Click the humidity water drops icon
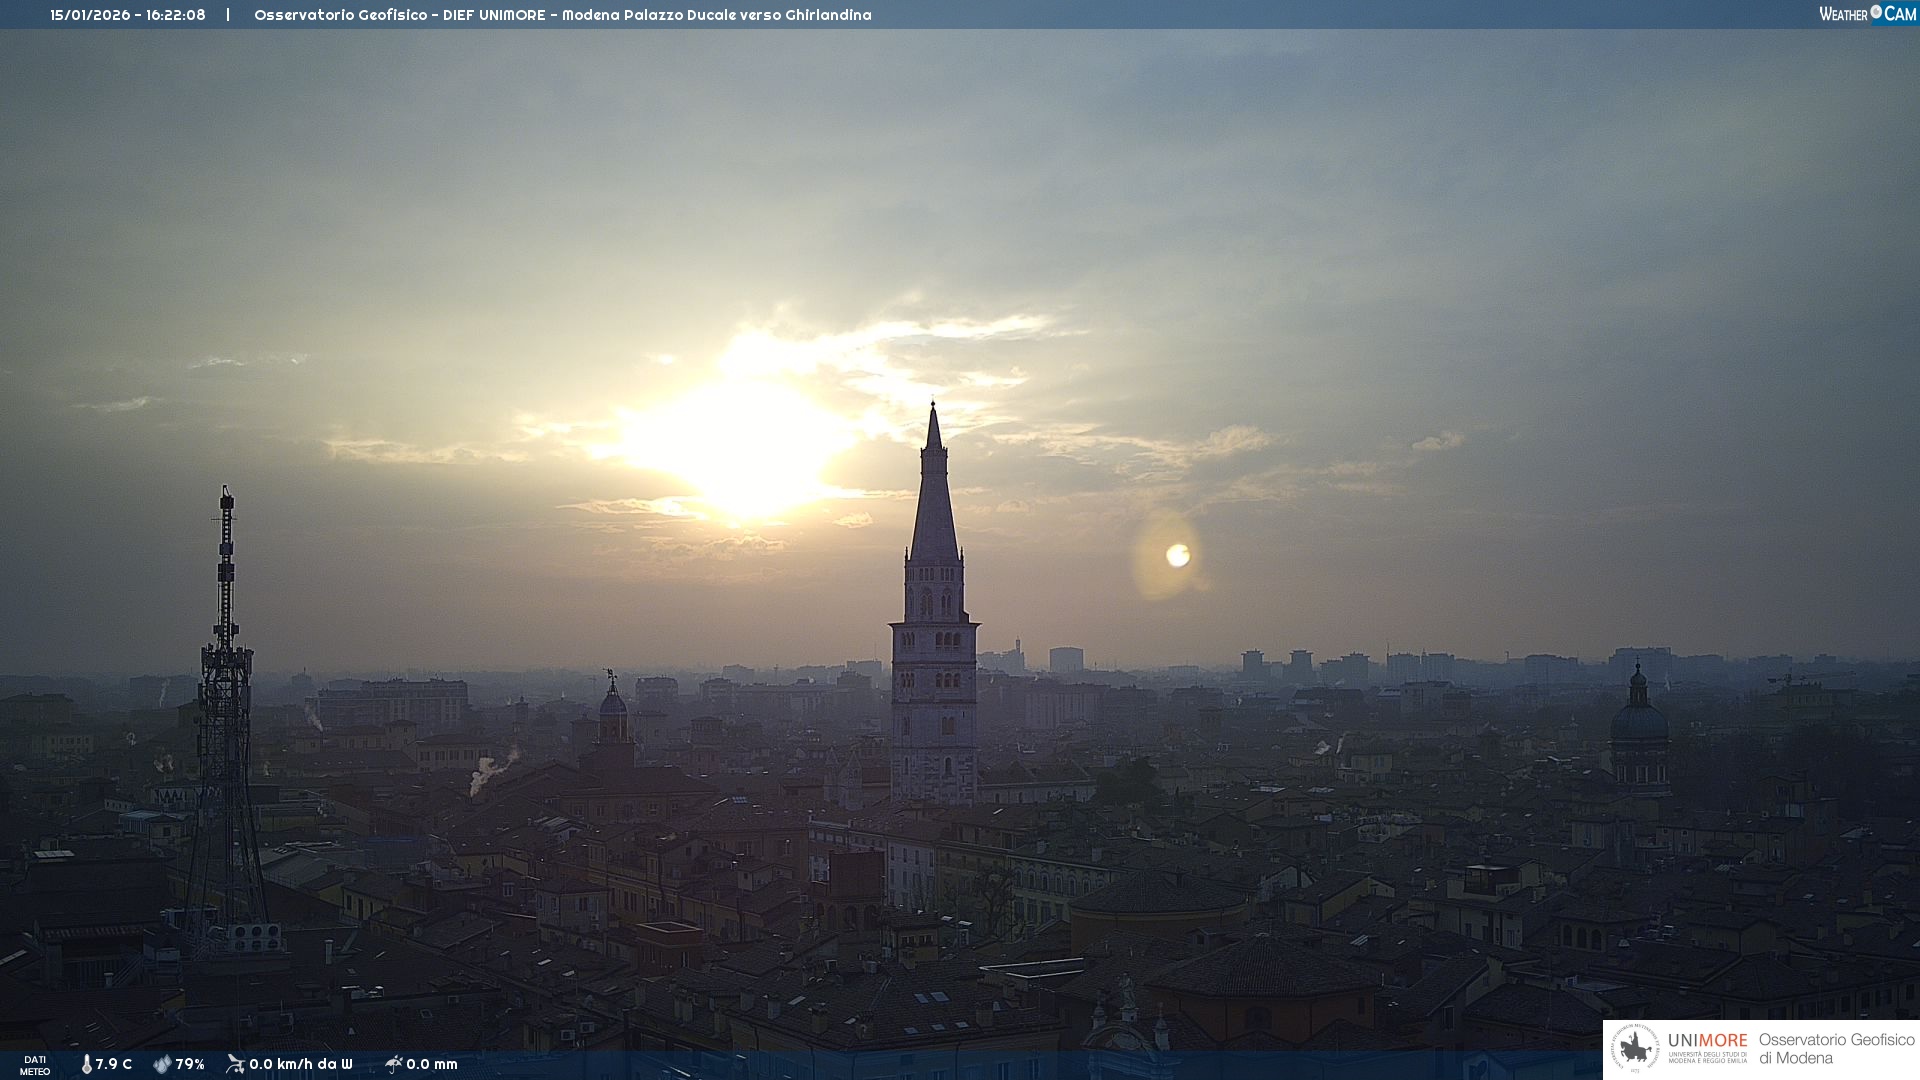The width and height of the screenshot is (1920, 1080). [x=162, y=1064]
